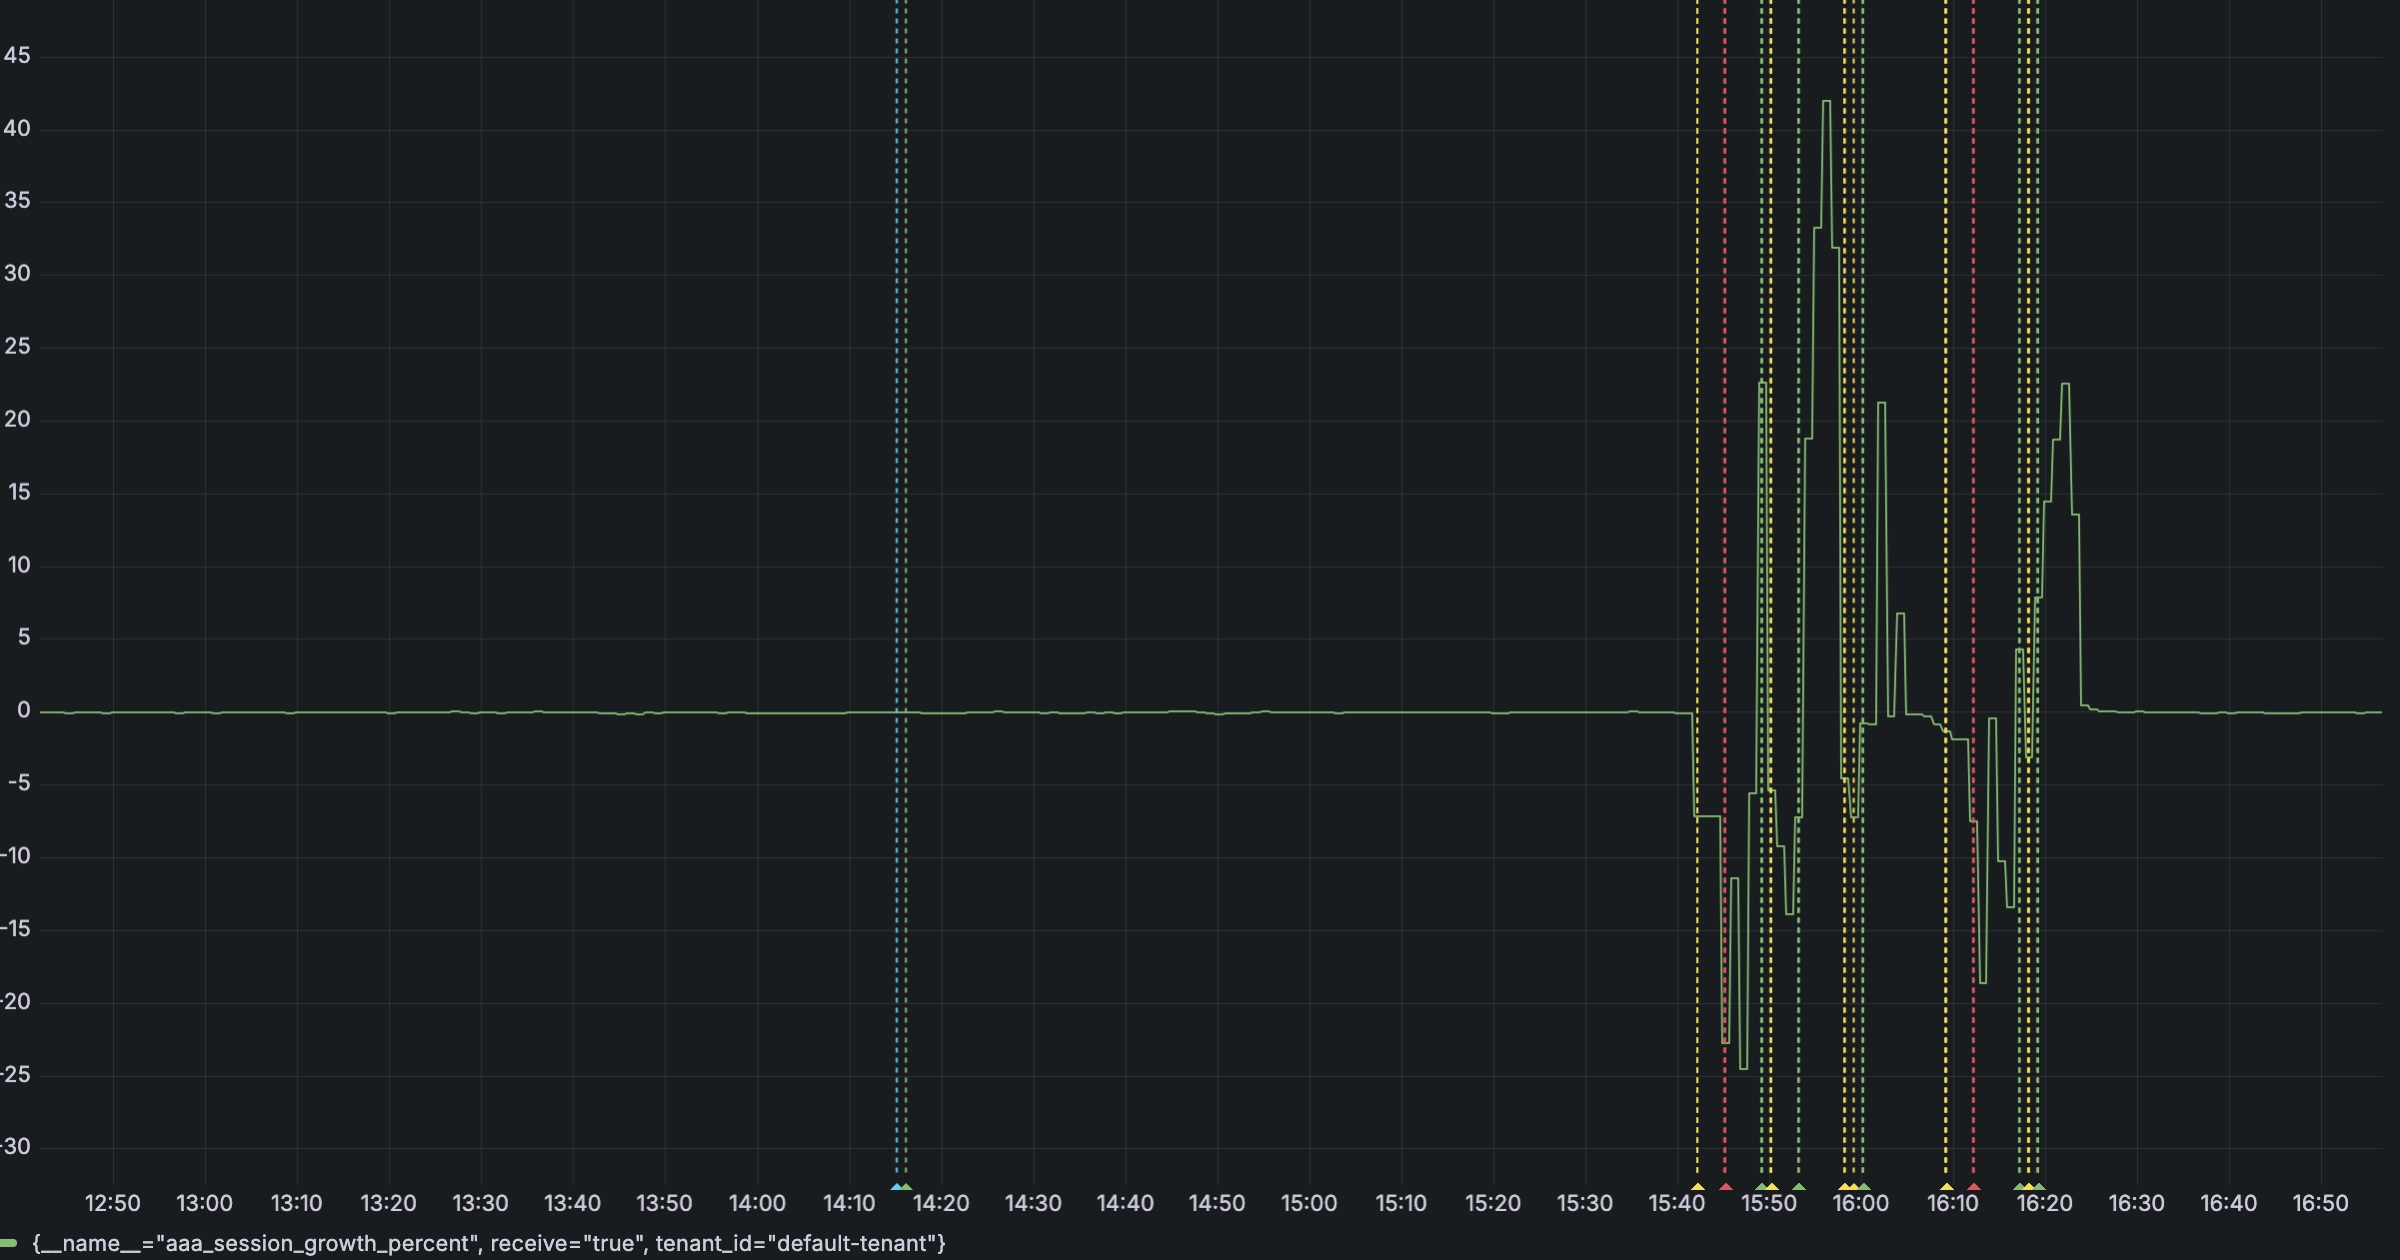This screenshot has width=2400, height=1260.
Task: Click rightmost green marker at 16:20
Action: pos(2039,1188)
